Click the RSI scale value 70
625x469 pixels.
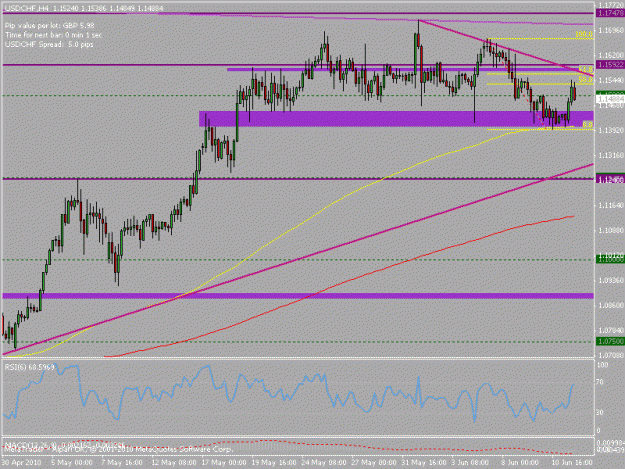[x=600, y=383]
